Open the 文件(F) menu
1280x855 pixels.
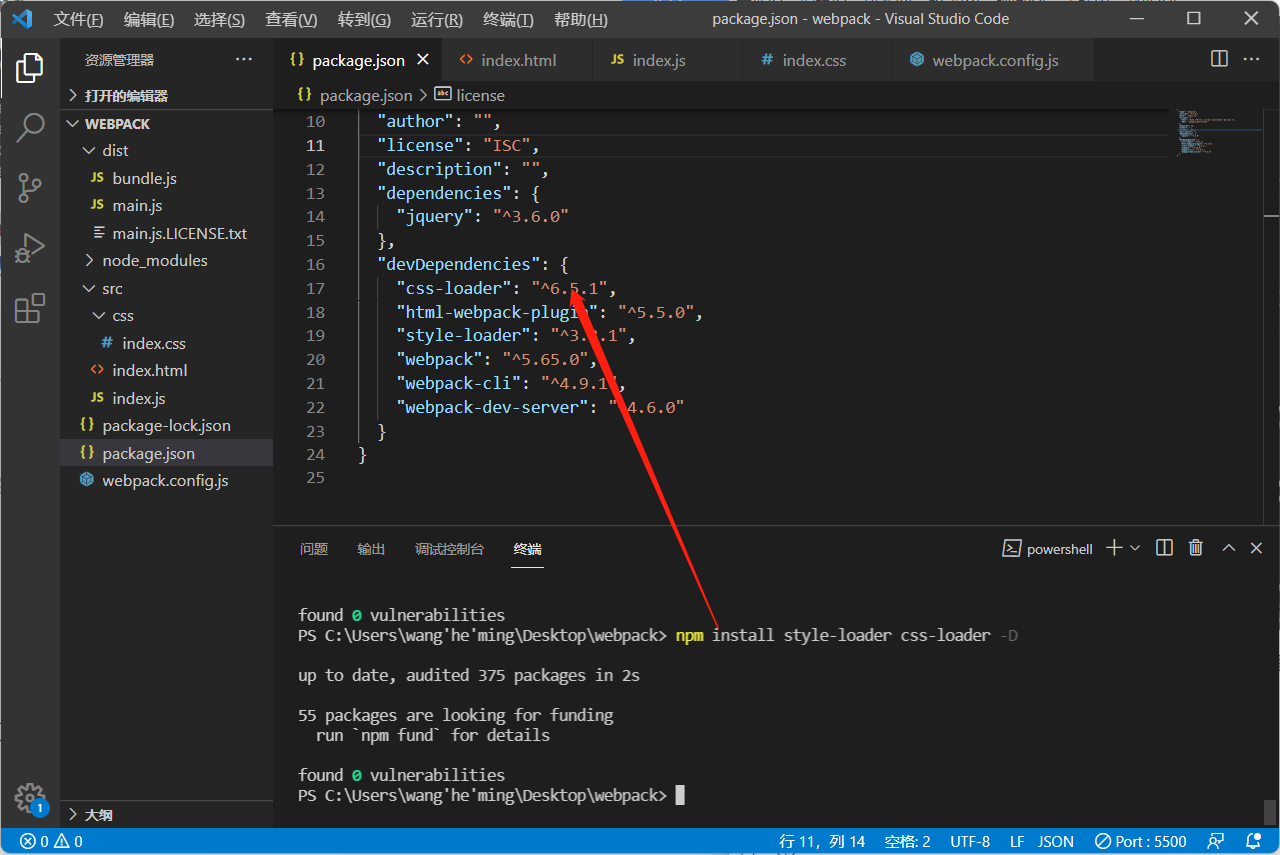pyautogui.click(x=78, y=20)
